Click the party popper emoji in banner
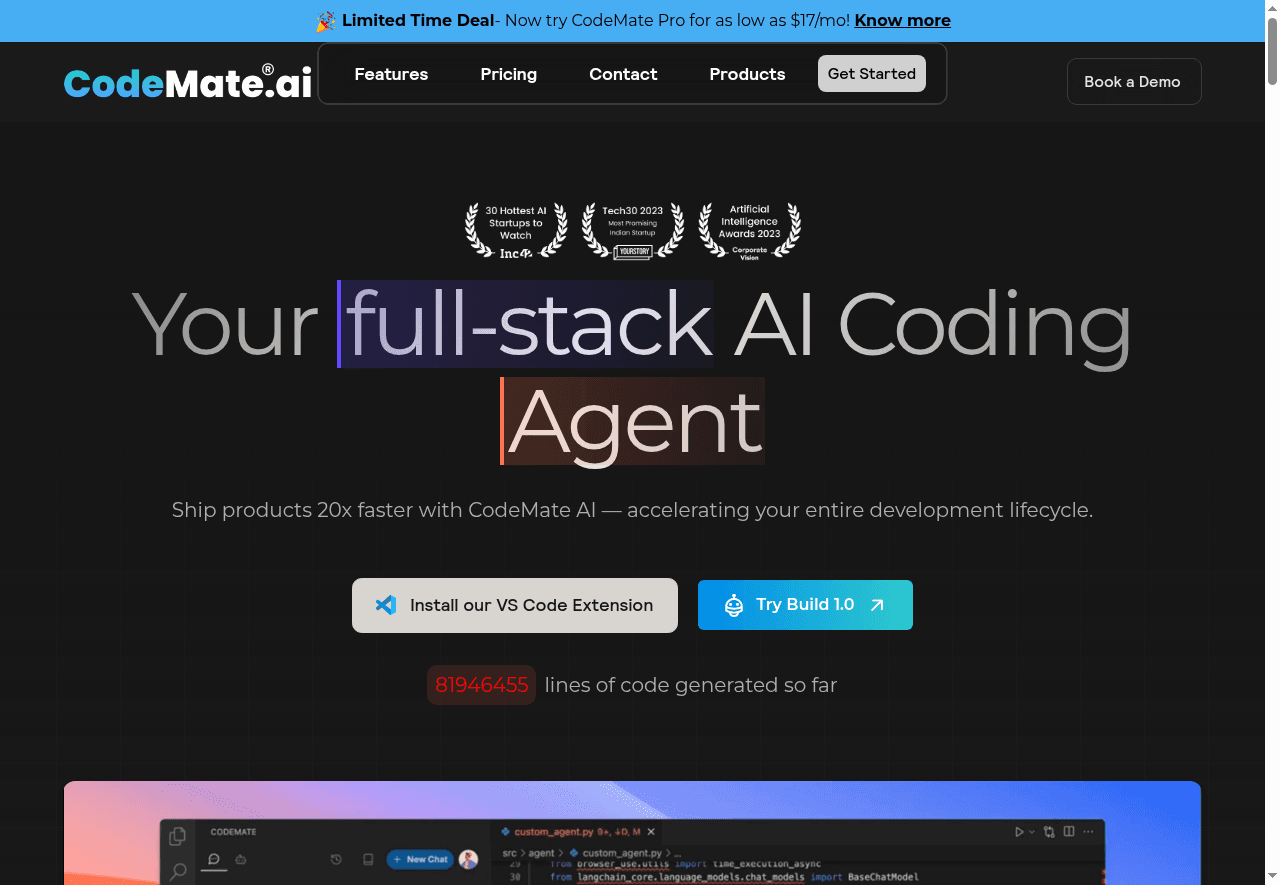Image resolution: width=1280 pixels, height=885 pixels. tap(326, 21)
